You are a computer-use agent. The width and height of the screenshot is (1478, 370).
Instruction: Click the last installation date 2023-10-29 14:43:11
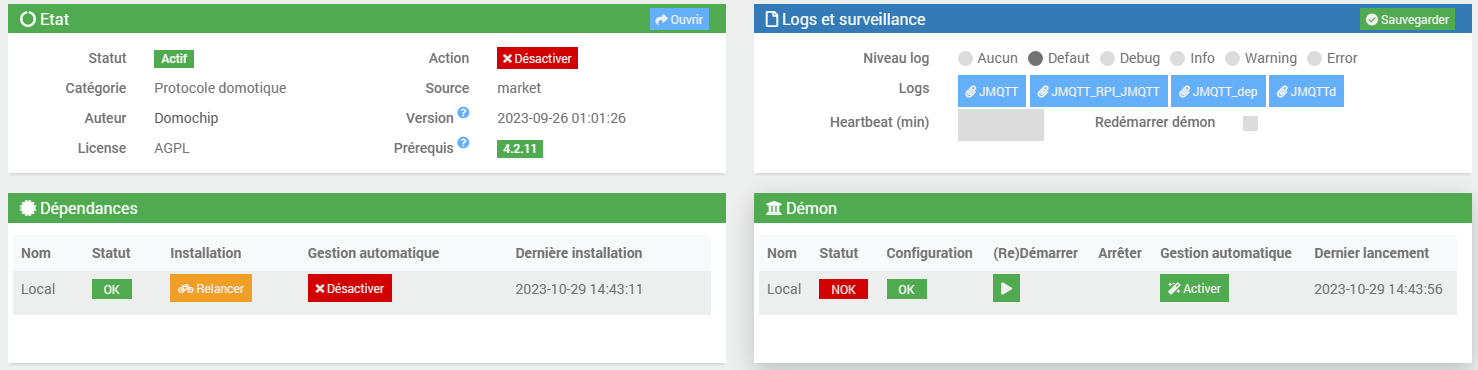(579, 289)
